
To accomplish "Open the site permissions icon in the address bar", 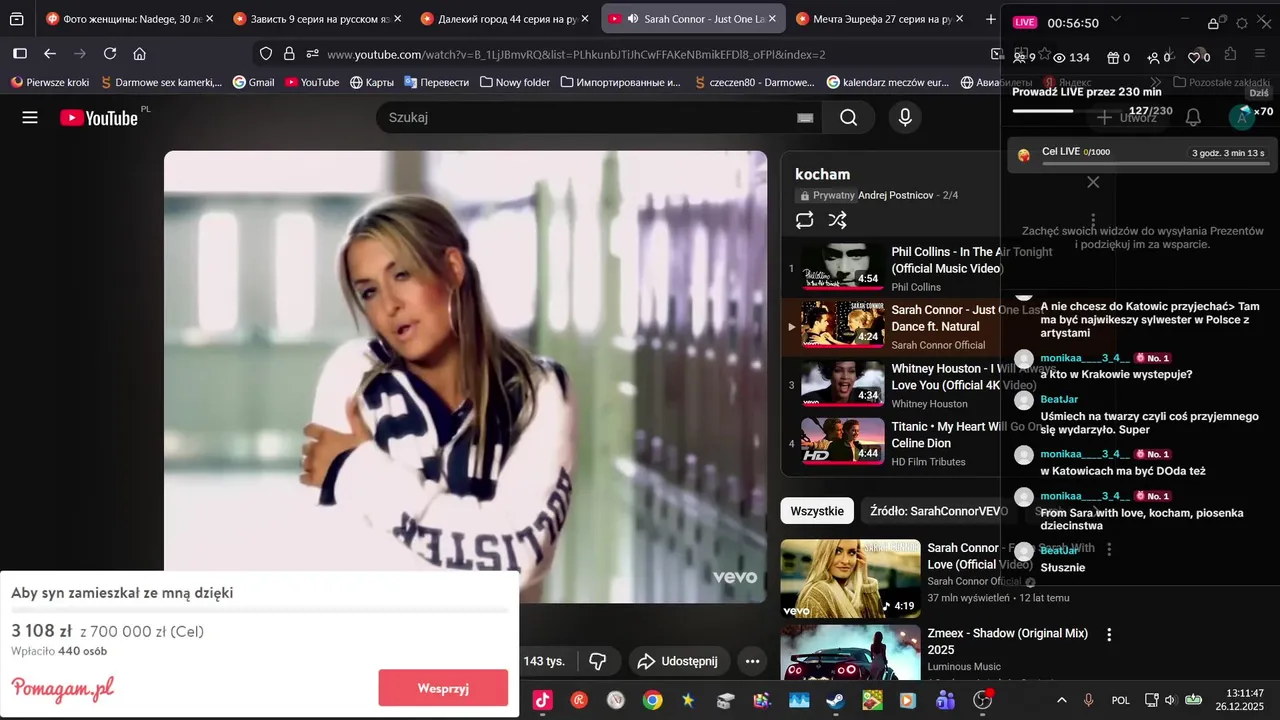I will coord(313,54).
